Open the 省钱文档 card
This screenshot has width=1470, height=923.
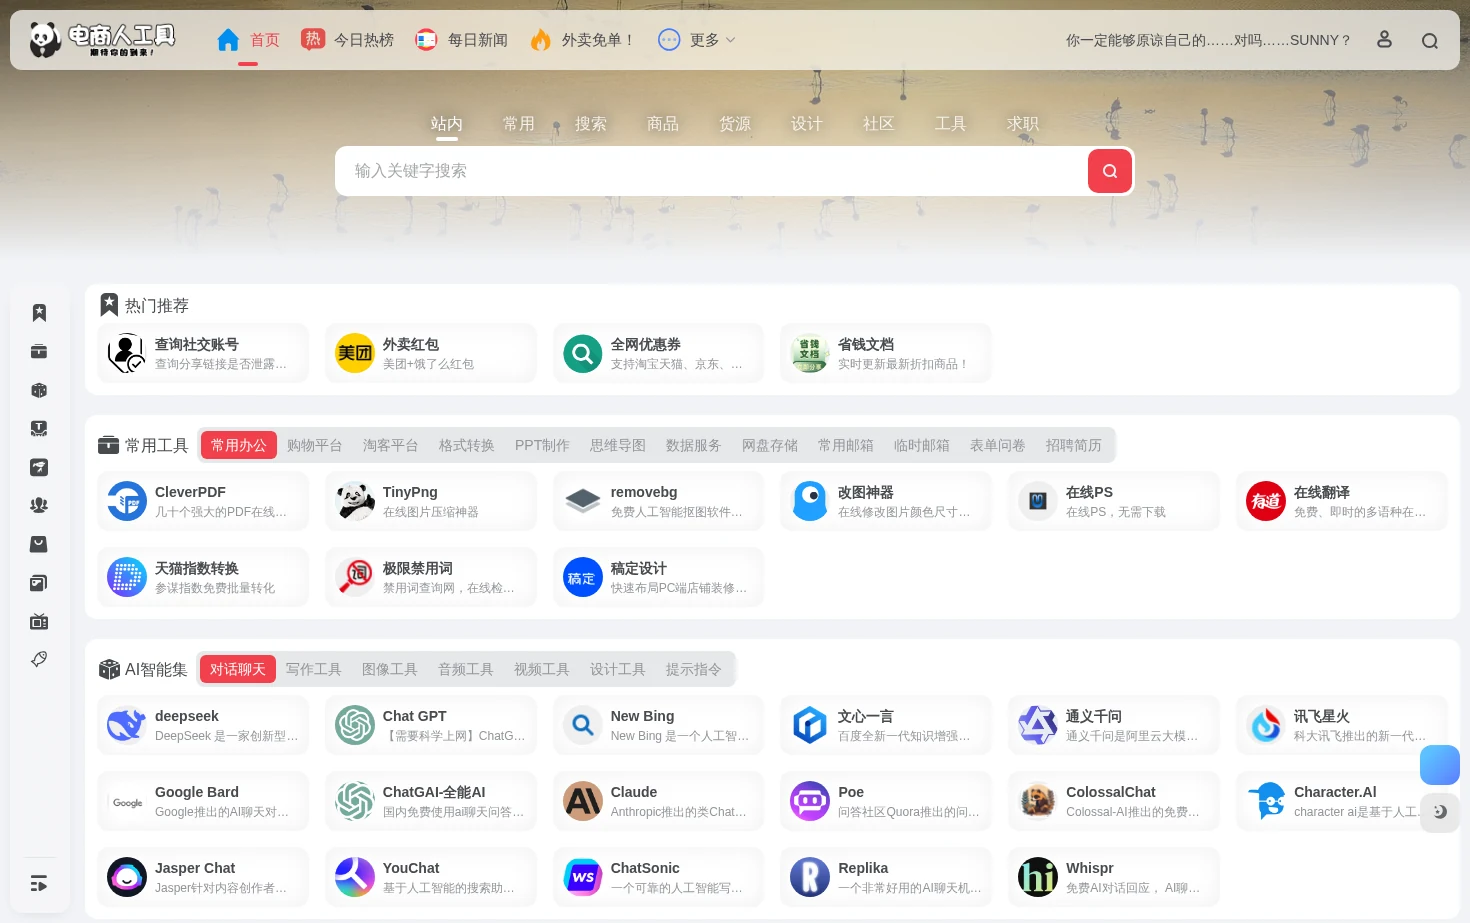886,353
